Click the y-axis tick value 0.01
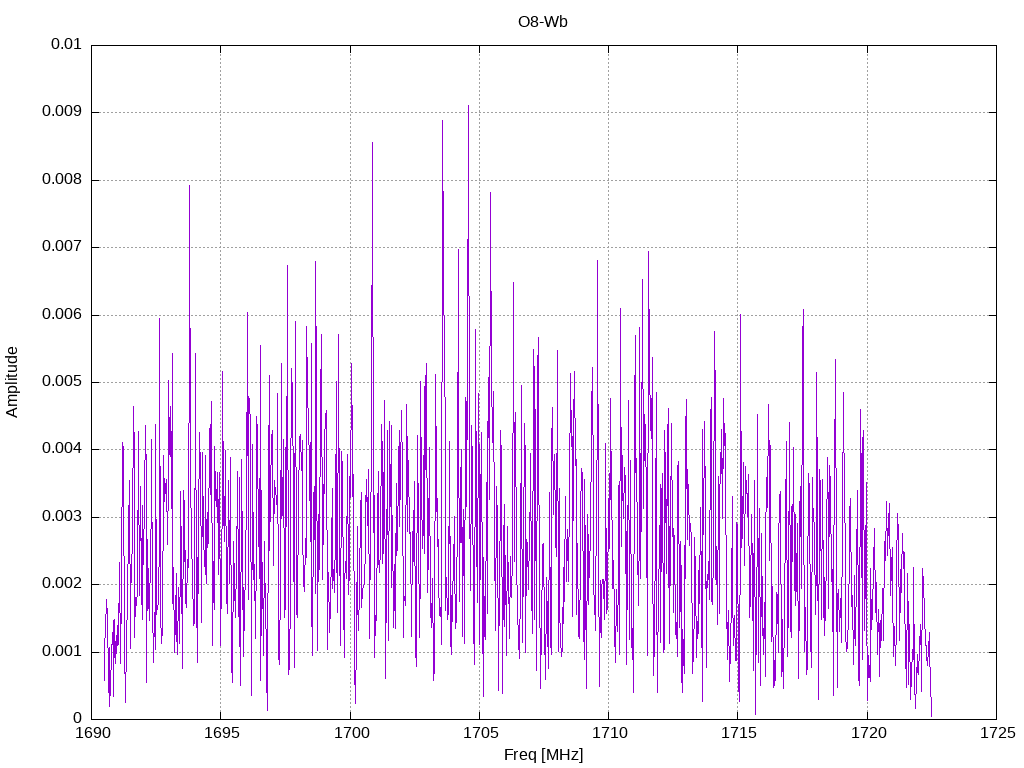Viewport: 1024px width, 768px height. click(67, 44)
